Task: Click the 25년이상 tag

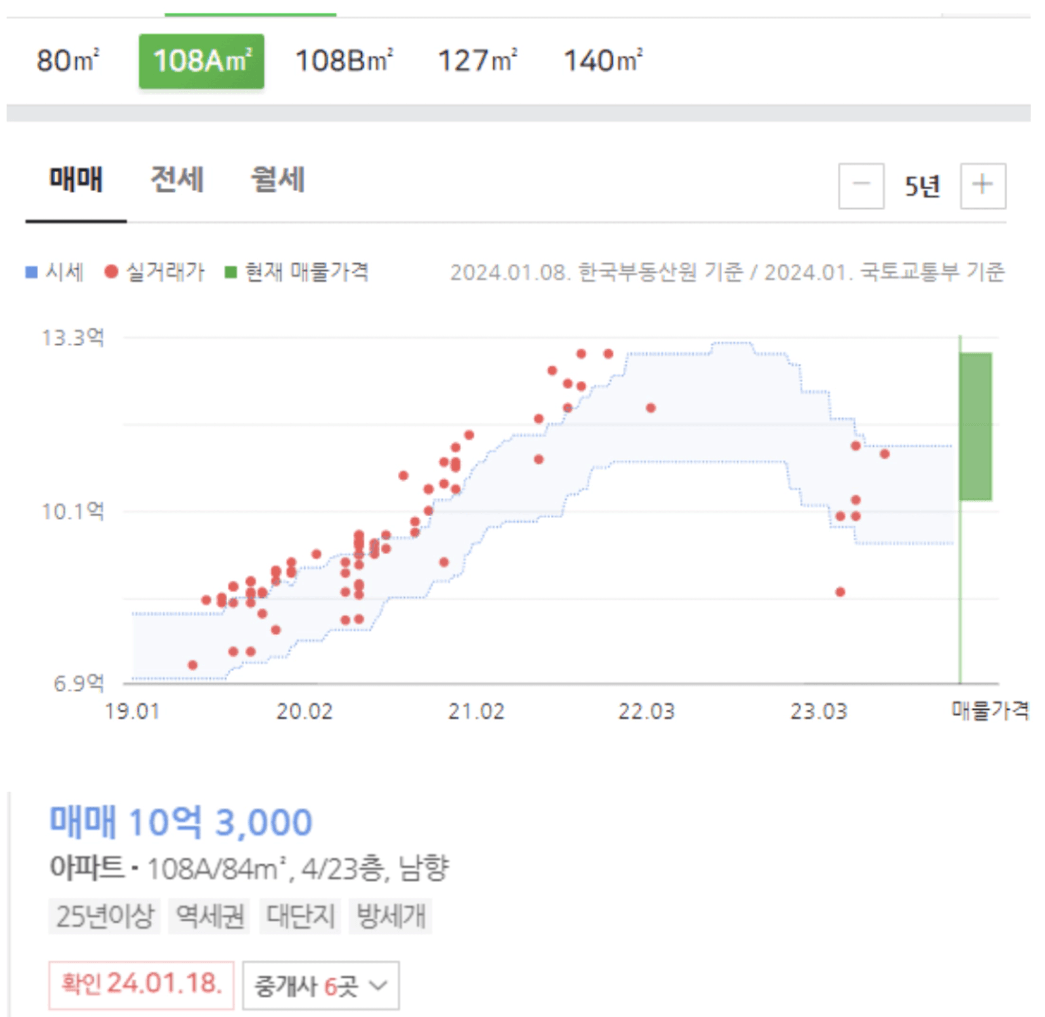Action: tap(105, 916)
